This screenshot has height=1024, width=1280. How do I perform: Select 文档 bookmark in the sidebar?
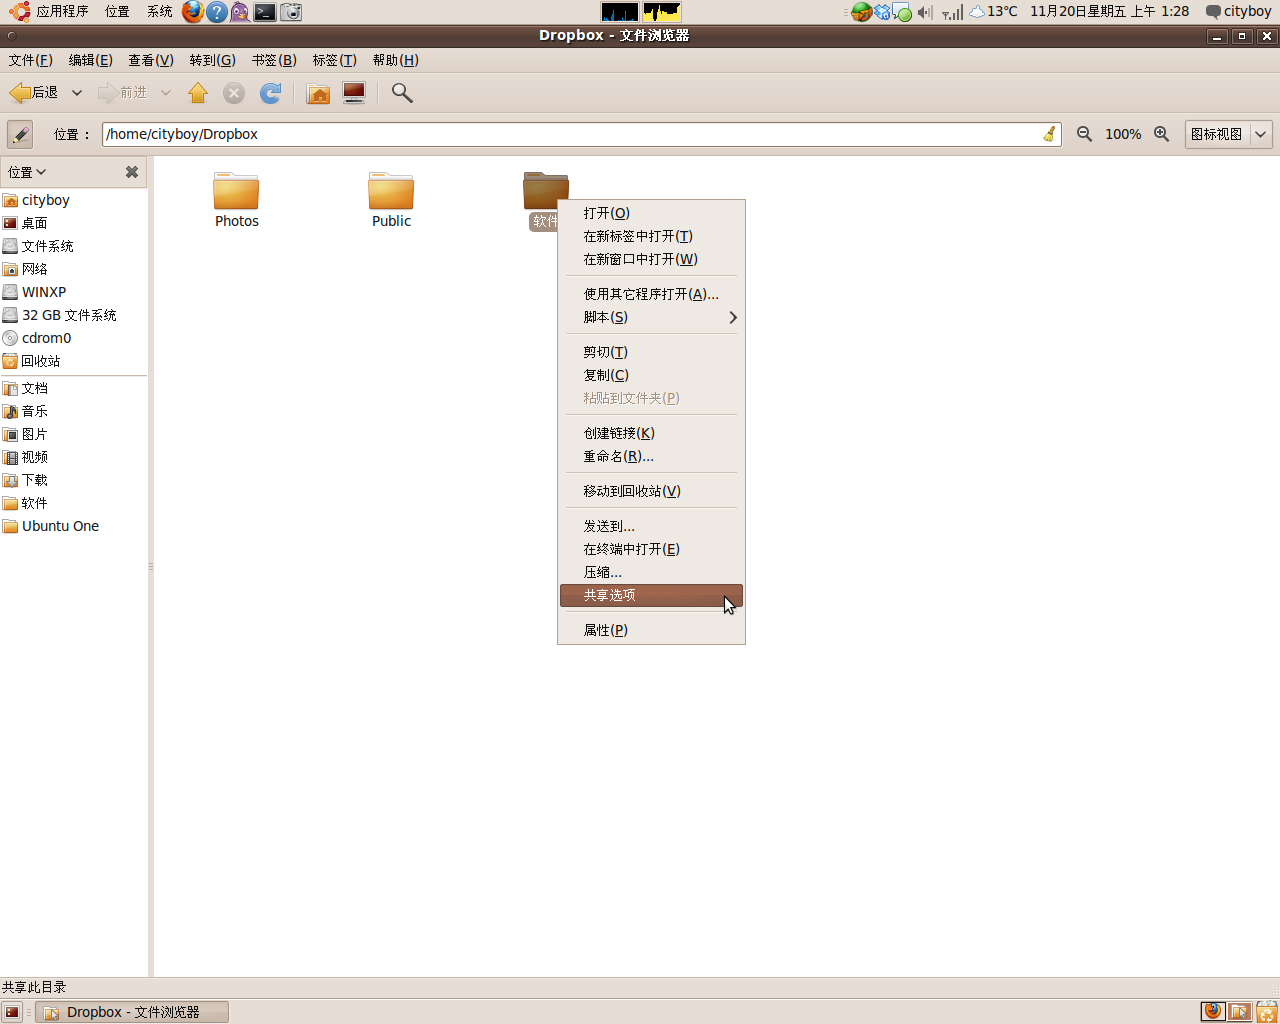click(74, 388)
